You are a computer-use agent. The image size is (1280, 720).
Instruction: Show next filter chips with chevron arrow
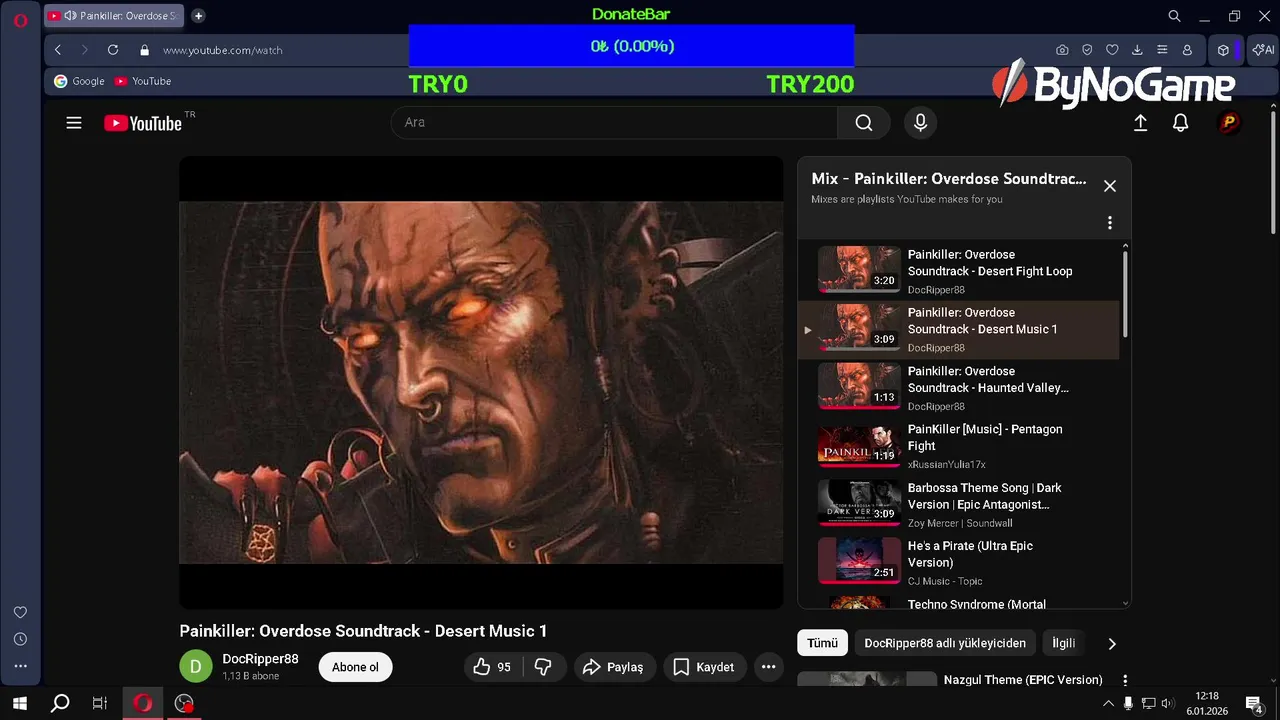pyautogui.click(x=1112, y=644)
